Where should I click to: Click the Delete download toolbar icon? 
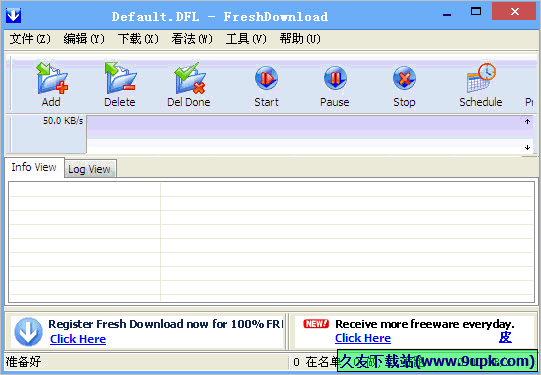coord(120,78)
